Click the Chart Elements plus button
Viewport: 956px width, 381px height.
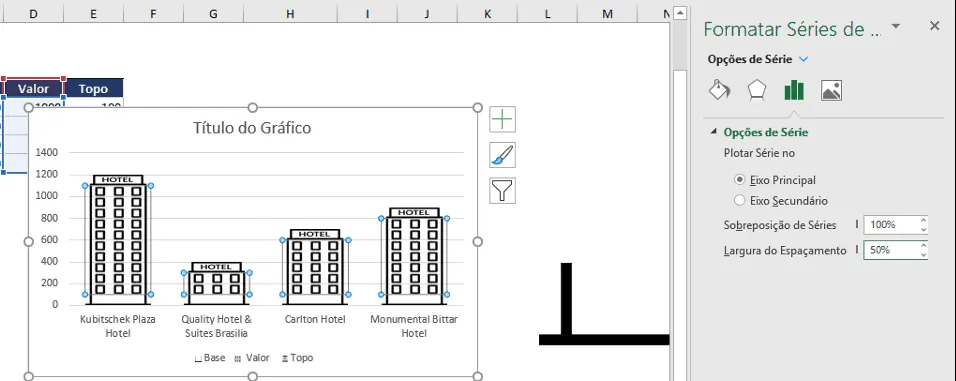[502, 119]
